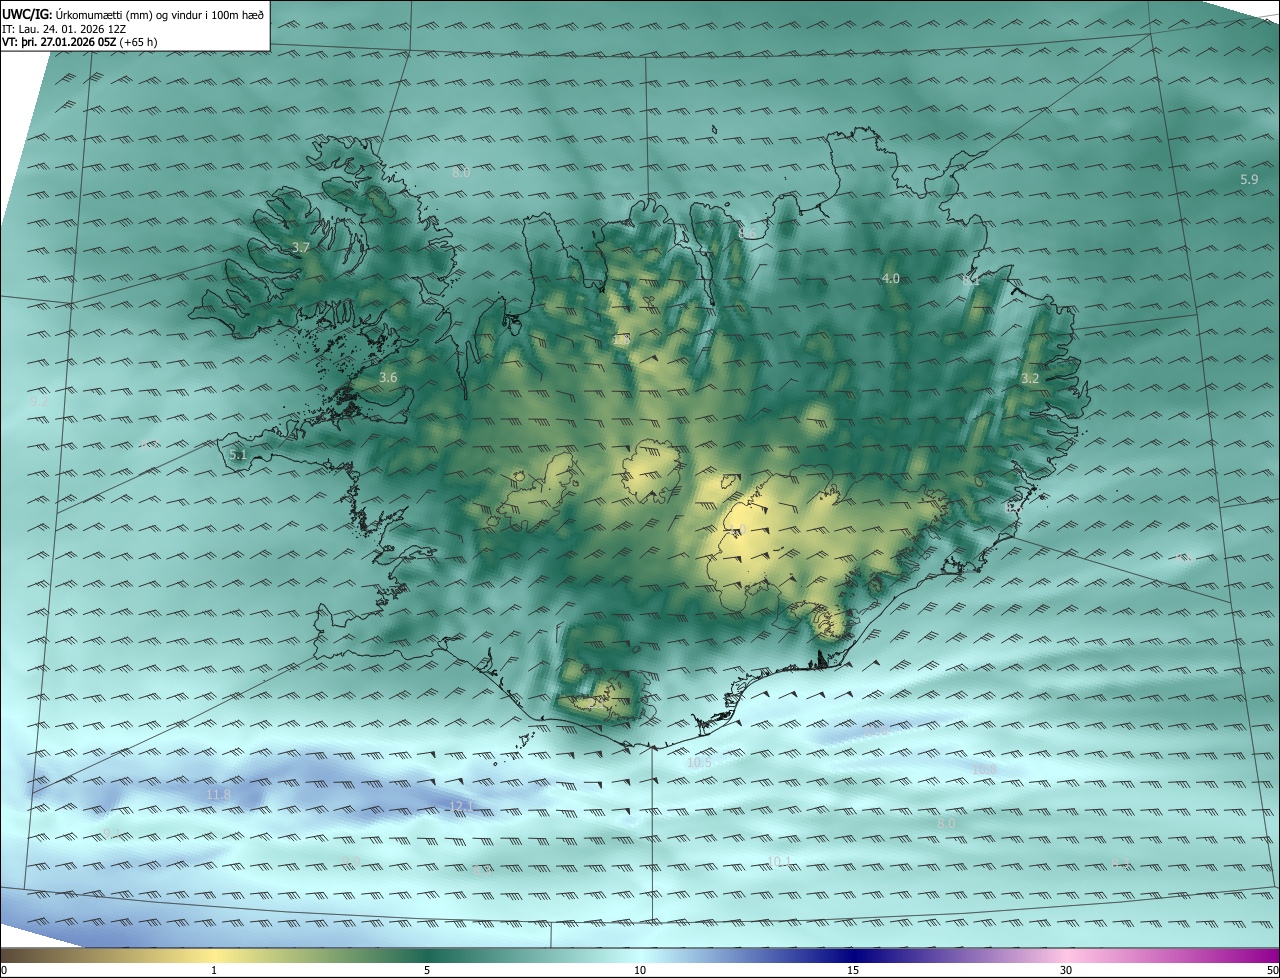Click the 10.5 value label

point(699,763)
